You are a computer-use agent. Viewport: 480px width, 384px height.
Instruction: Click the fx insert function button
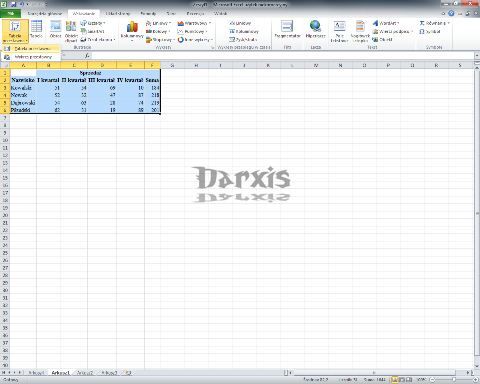(x=87, y=56)
